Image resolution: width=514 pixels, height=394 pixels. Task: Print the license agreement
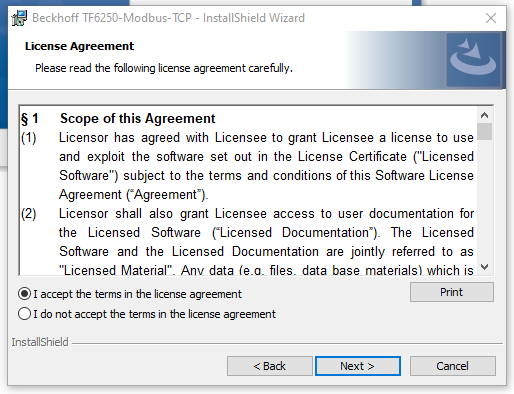[452, 292]
